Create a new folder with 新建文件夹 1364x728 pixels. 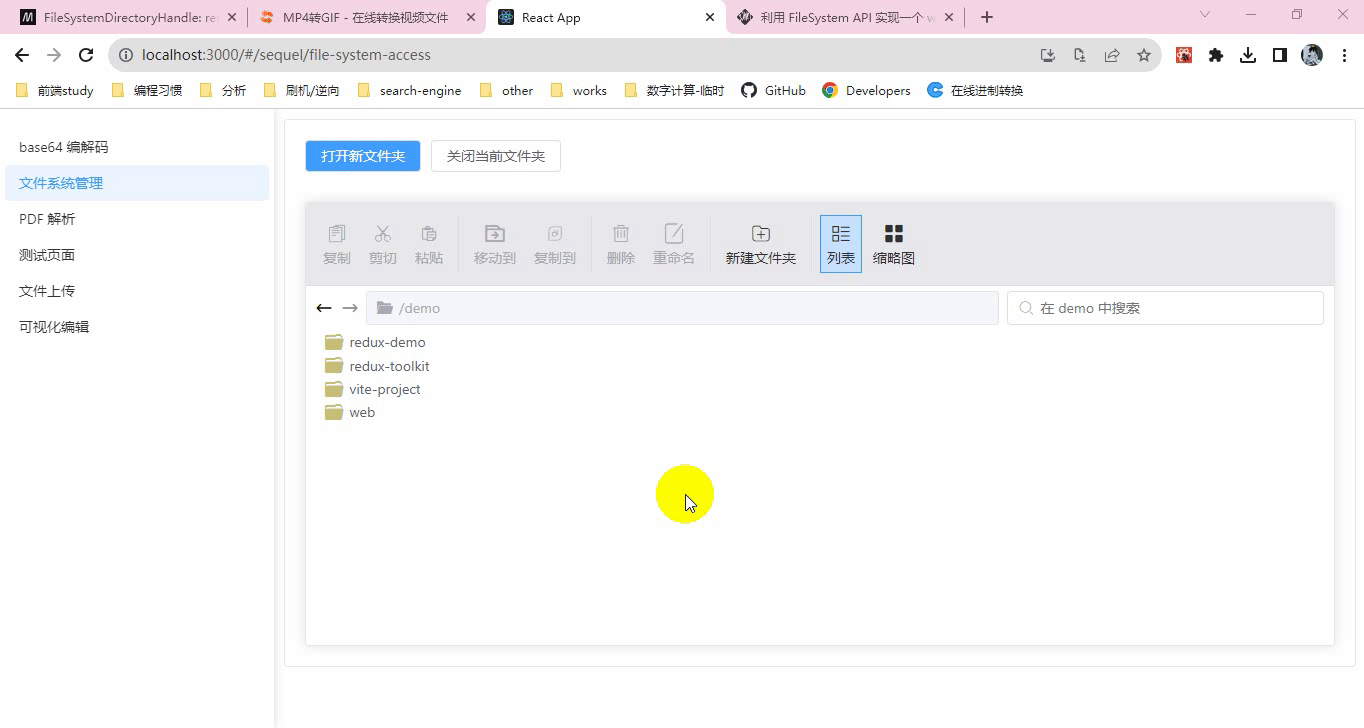tap(761, 244)
